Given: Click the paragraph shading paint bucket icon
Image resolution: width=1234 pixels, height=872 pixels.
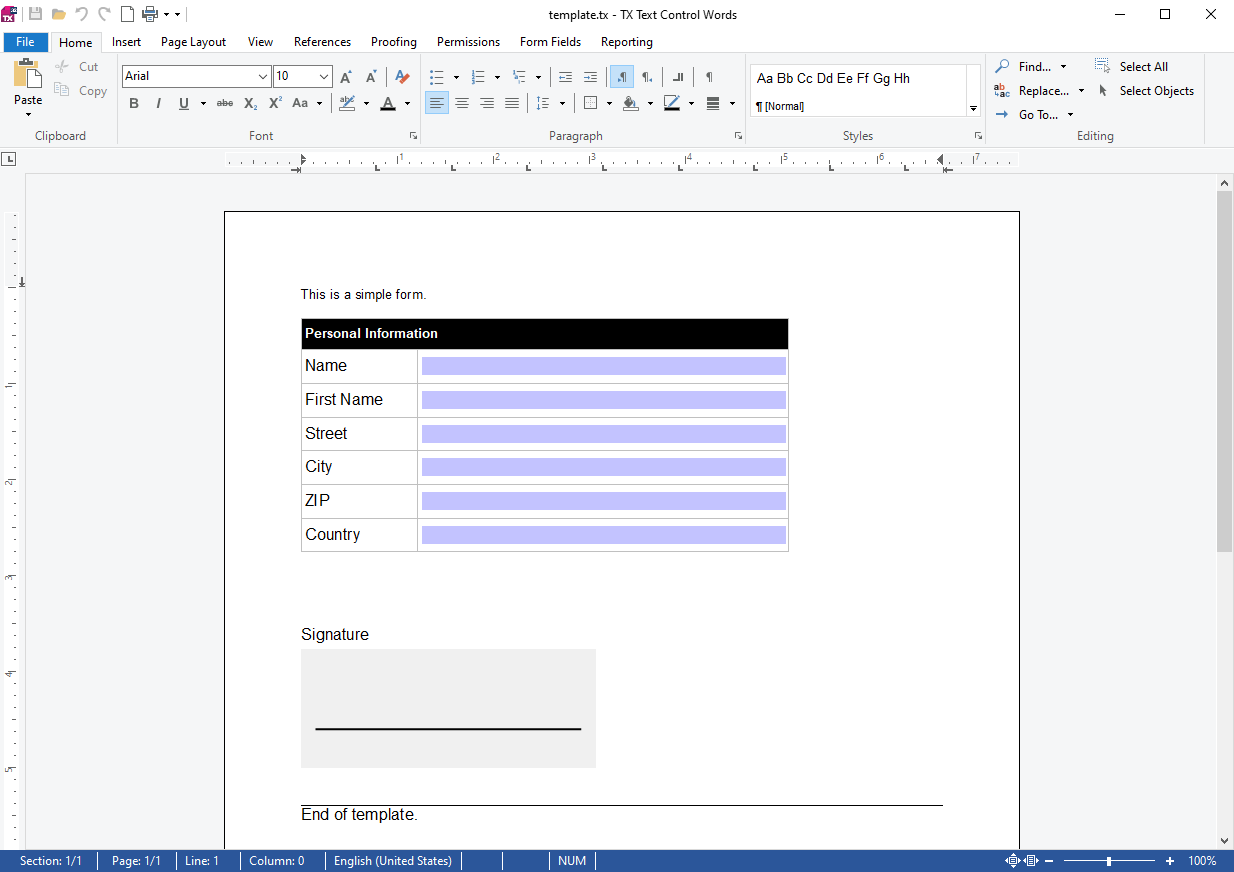Looking at the screenshot, I should (x=630, y=103).
